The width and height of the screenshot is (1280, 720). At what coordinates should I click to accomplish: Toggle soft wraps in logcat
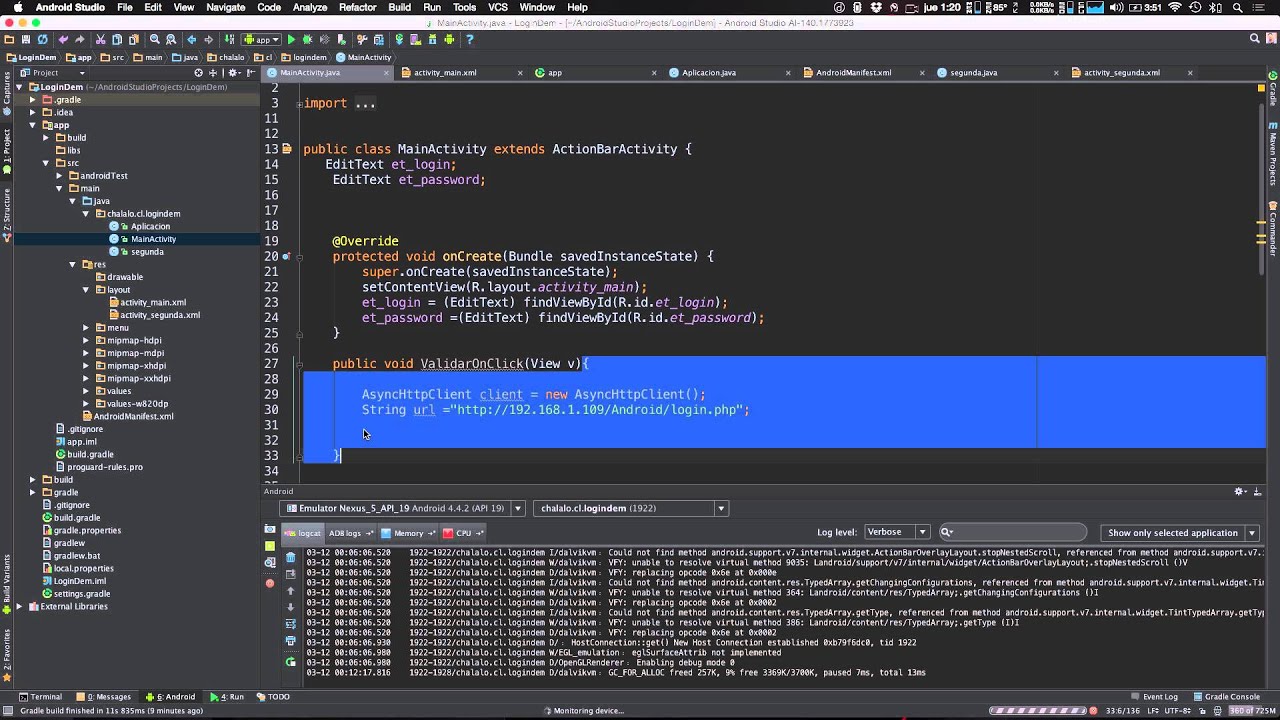[x=291, y=624]
